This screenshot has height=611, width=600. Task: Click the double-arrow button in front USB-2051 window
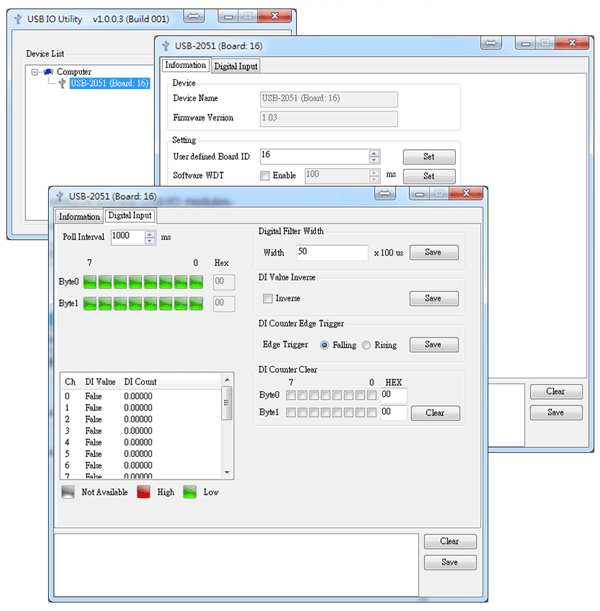coord(385,193)
